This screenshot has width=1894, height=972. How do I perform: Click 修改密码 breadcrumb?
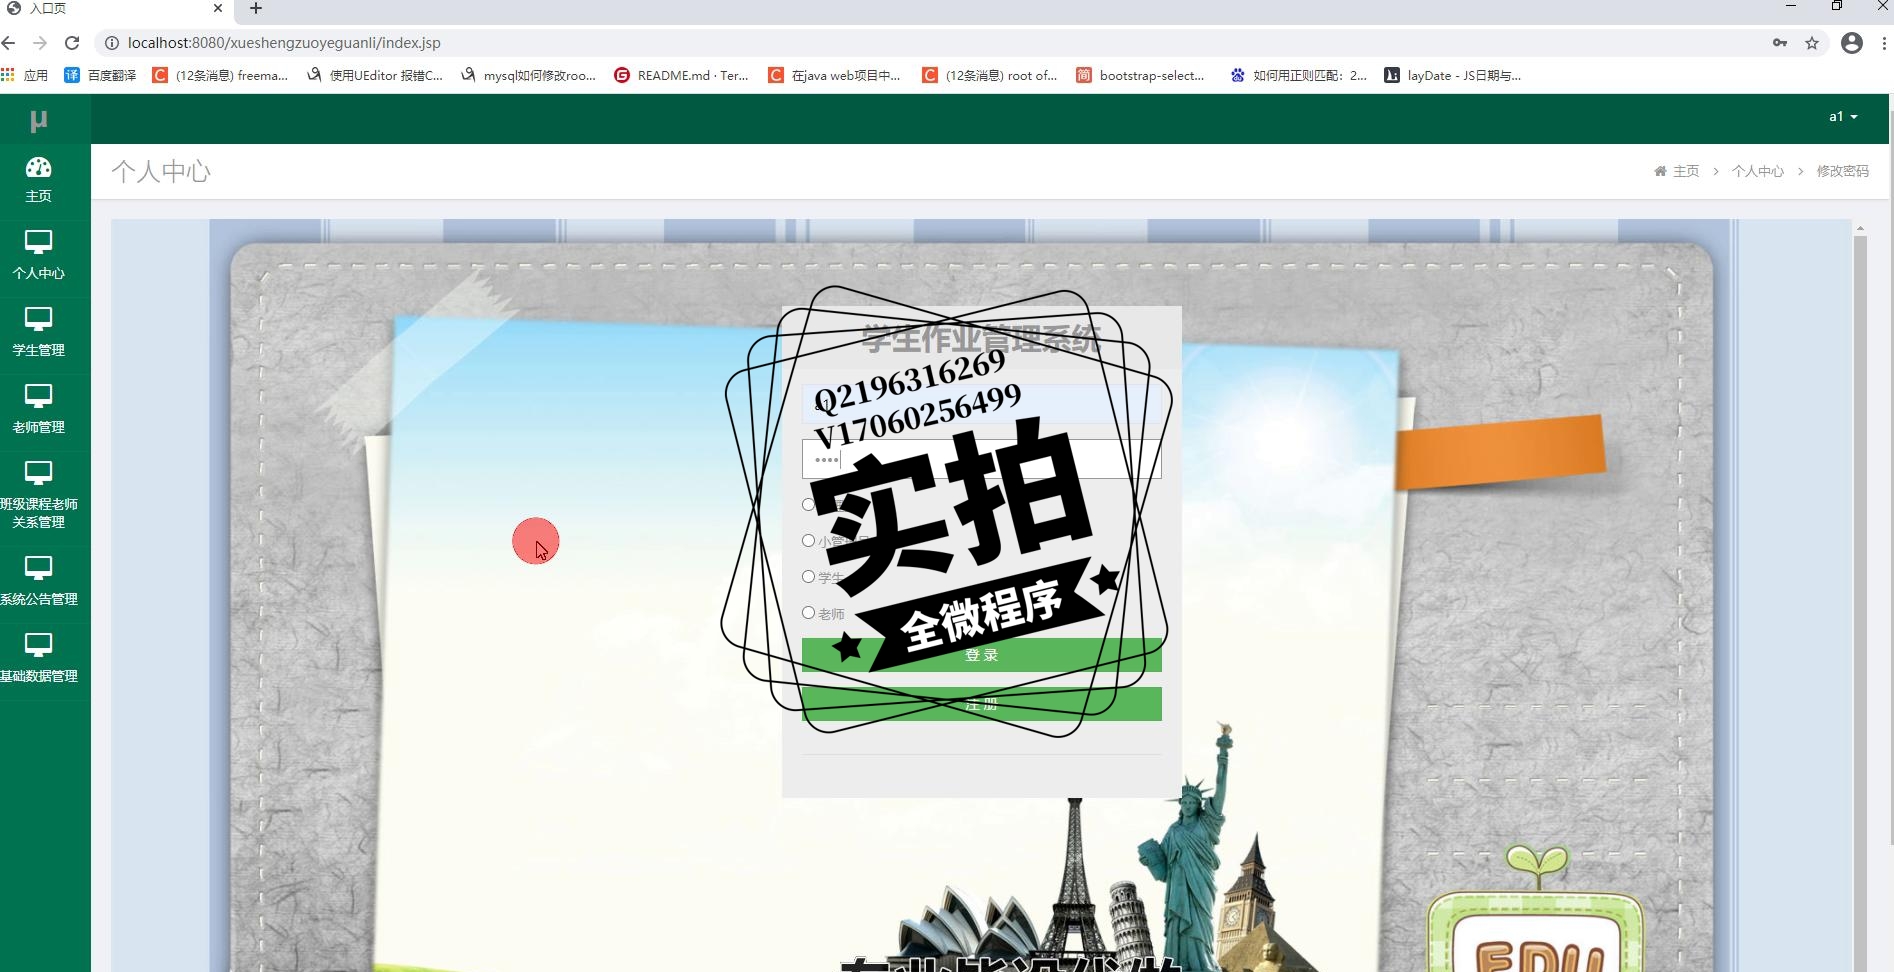coord(1843,171)
